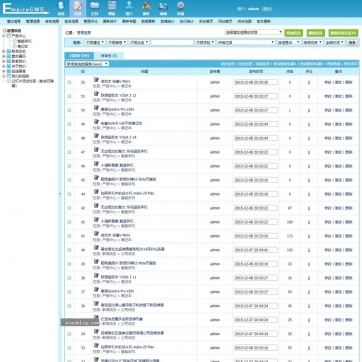This screenshot has height=362, width=362.
Task: Open the add-information column dropdown at top right
Action: (253, 32)
